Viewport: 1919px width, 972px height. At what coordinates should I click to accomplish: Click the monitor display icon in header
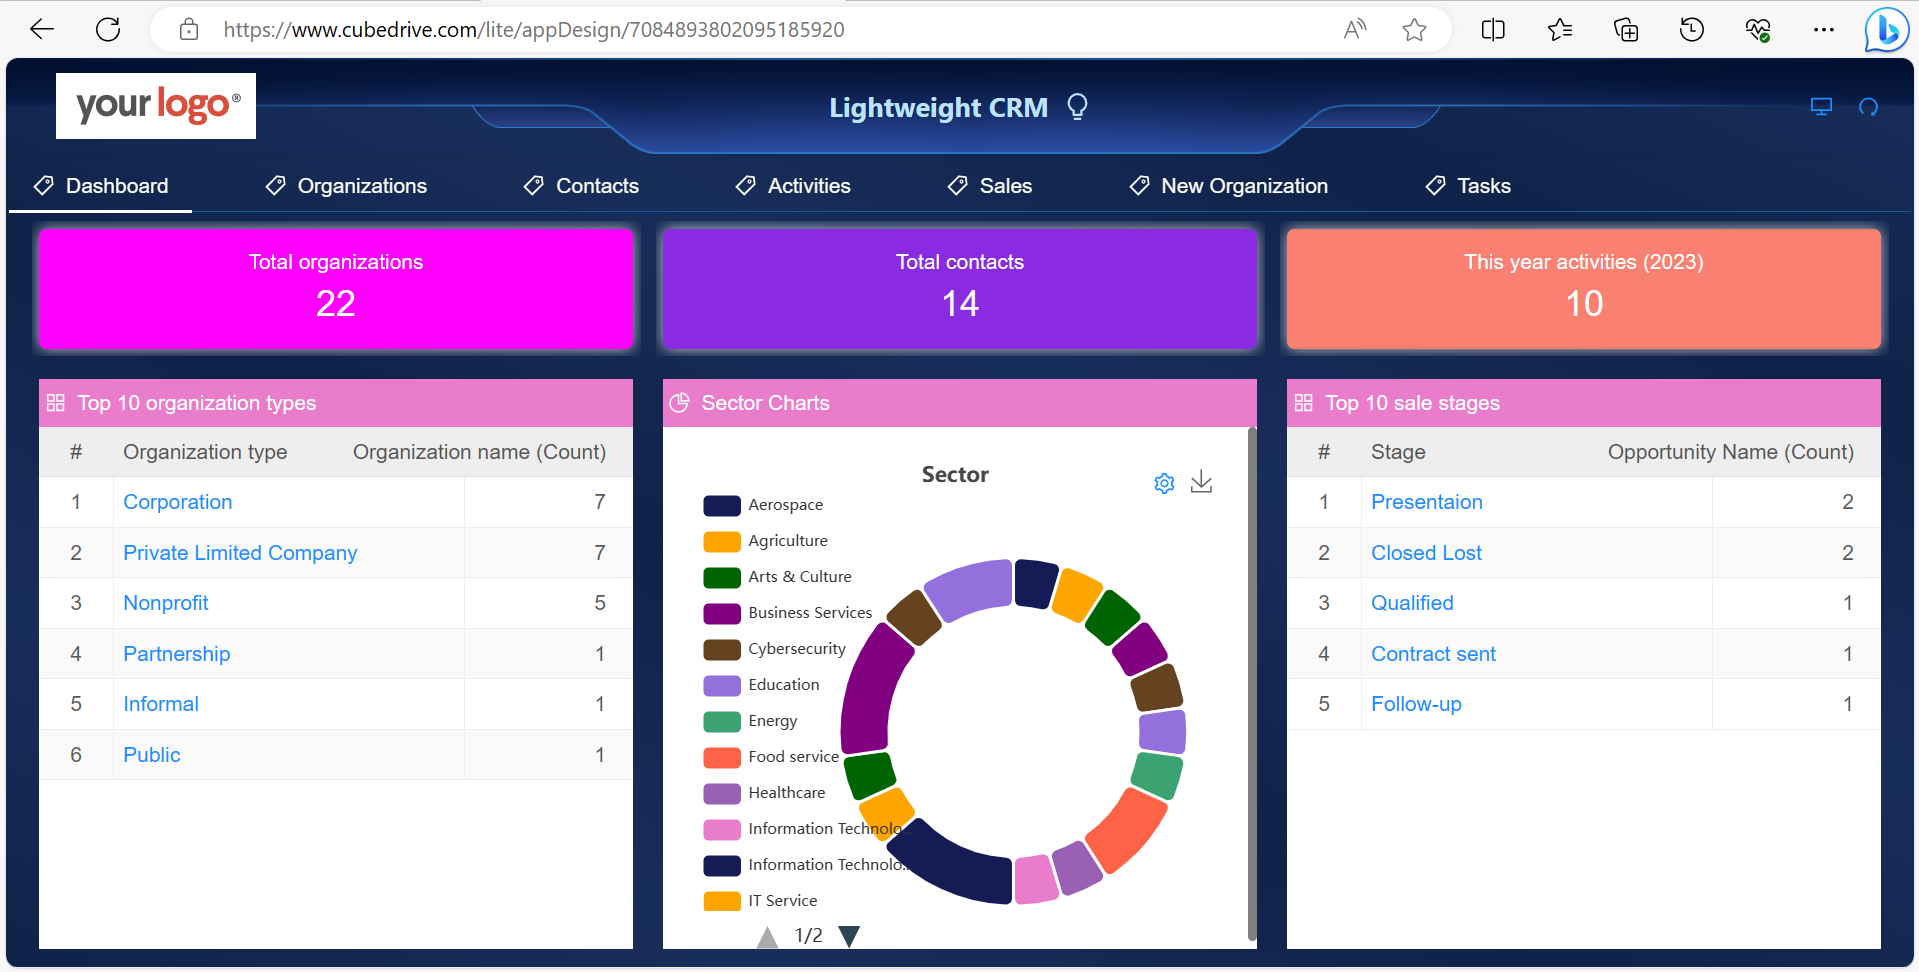click(1821, 107)
